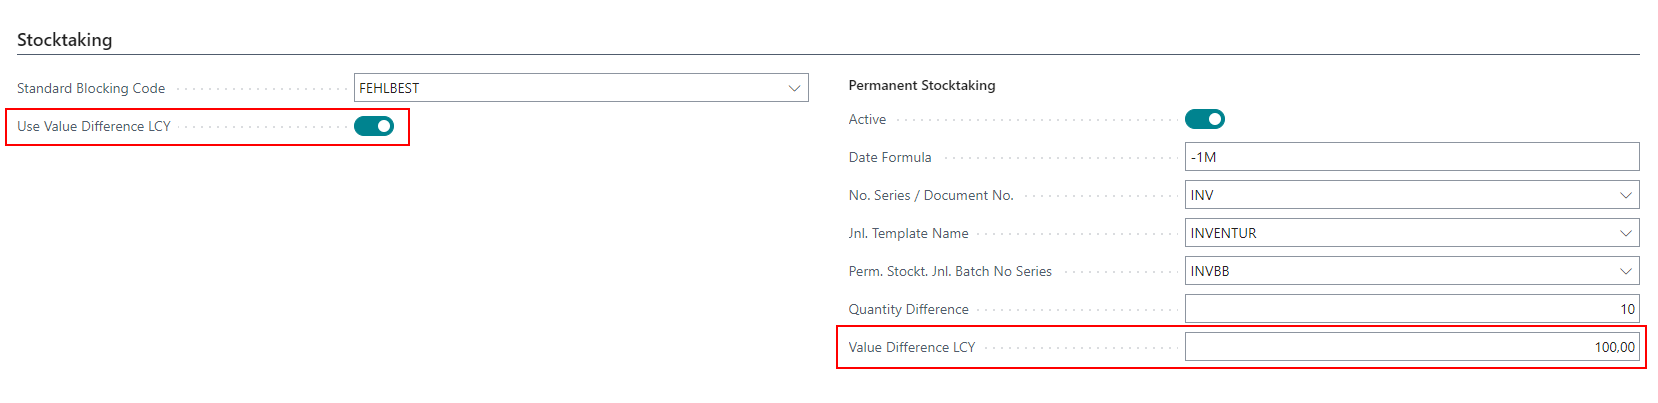The image size is (1658, 403).
Task: Click the INV value in the No. Series field
Action: pyautogui.click(x=1202, y=195)
